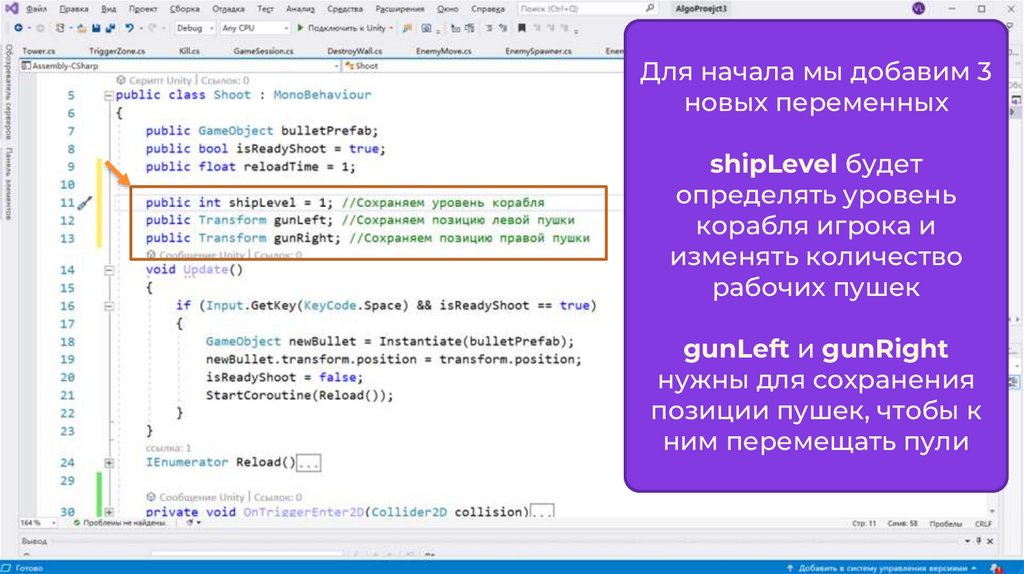This screenshot has height=574, width=1024.
Task: Click the decrease indent toolbar icon
Action: click(488, 28)
